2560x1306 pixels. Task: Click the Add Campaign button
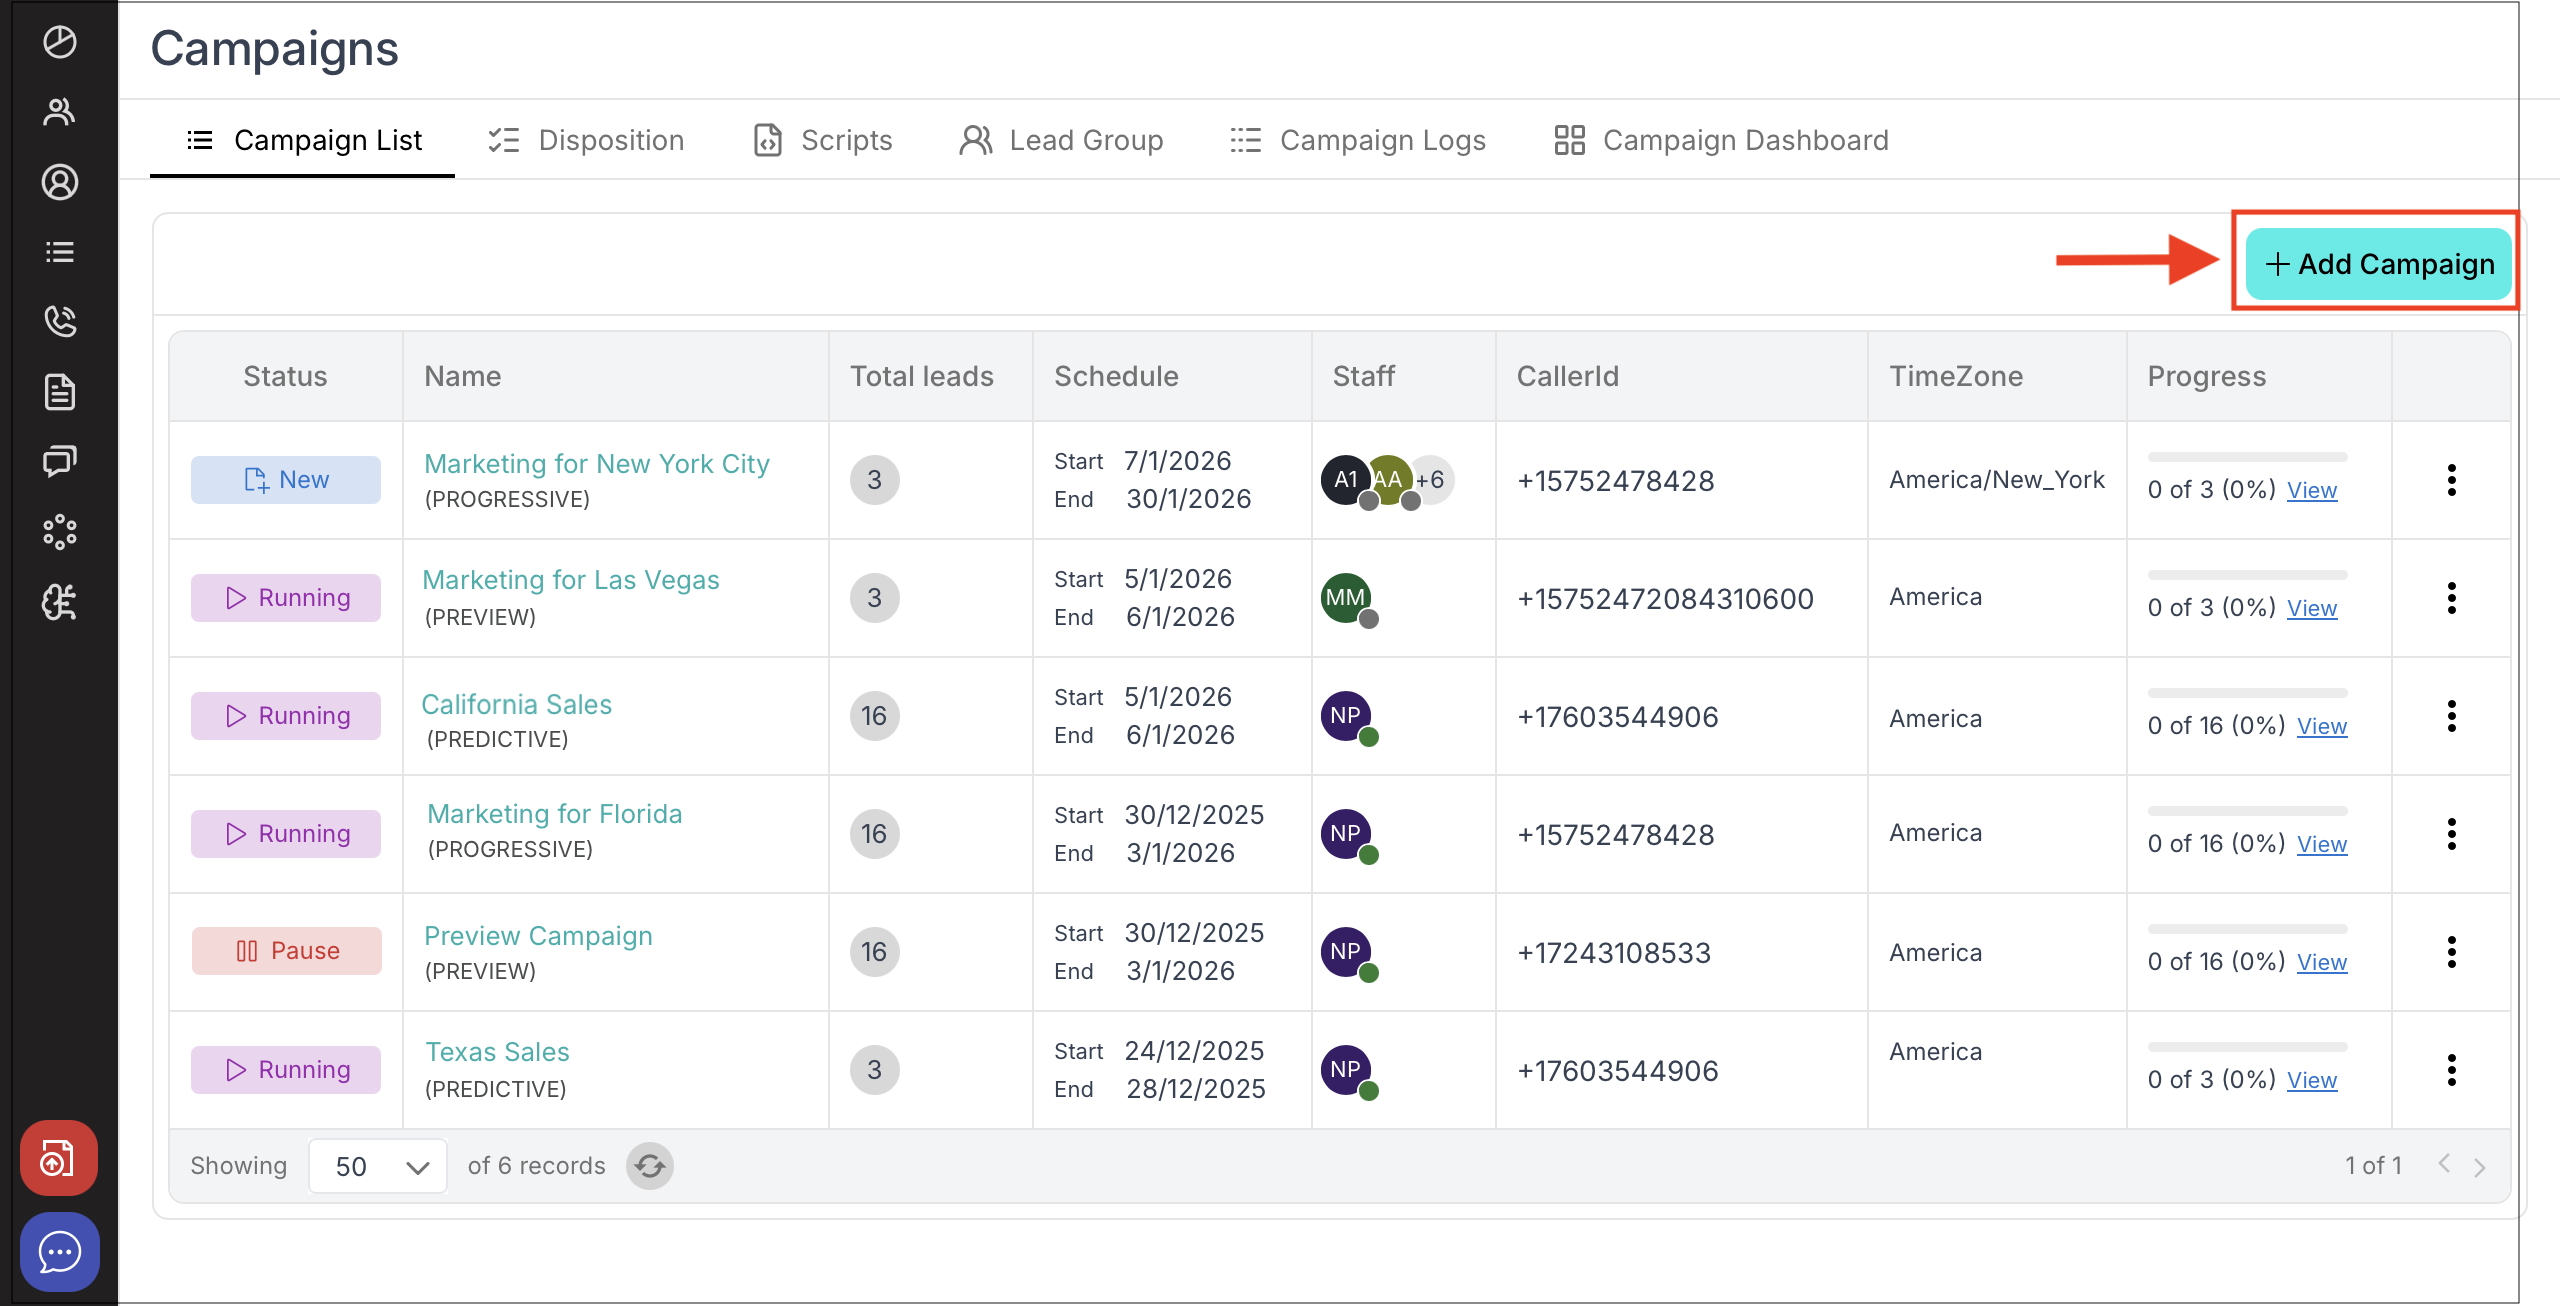click(2378, 264)
